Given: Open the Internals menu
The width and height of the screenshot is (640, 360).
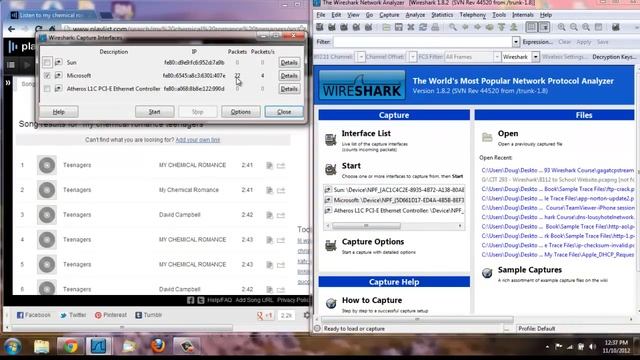Looking at the screenshot, I should [x=522, y=15].
